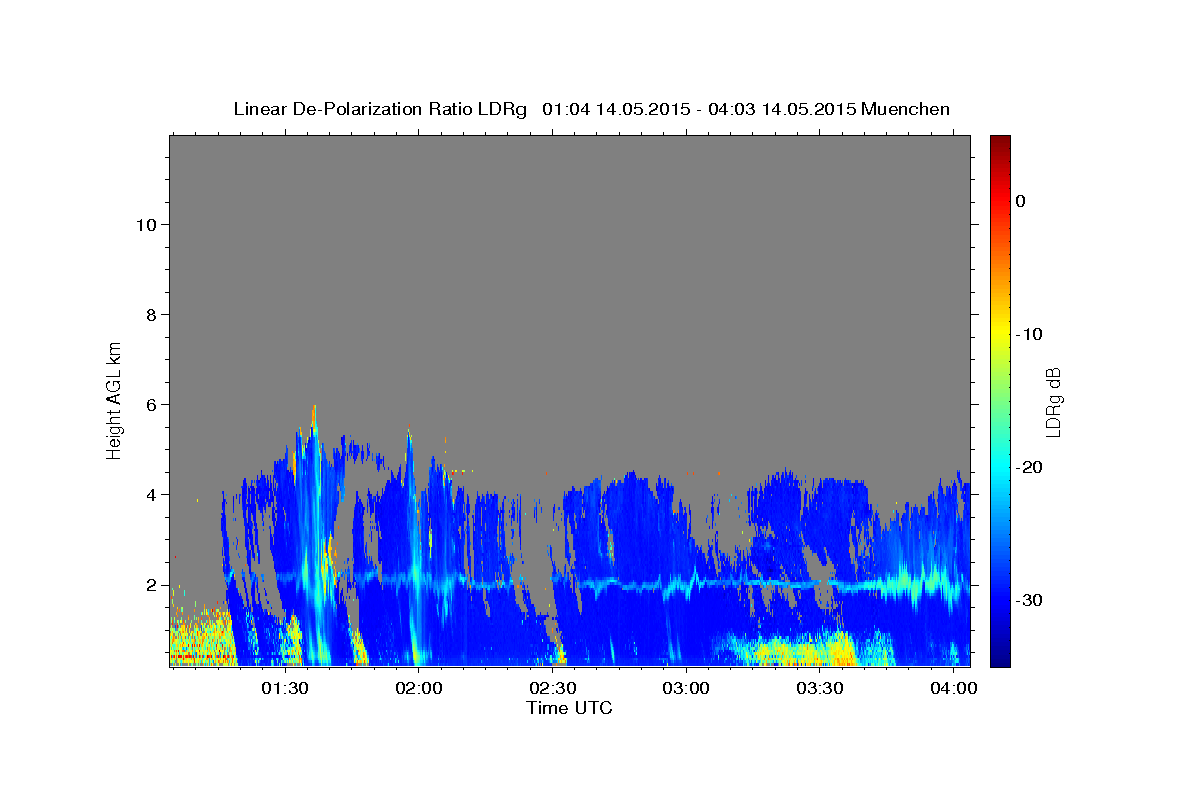1200x800 pixels.
Task: Click the colorbar value -10
Action: [x=1030, y=334]
